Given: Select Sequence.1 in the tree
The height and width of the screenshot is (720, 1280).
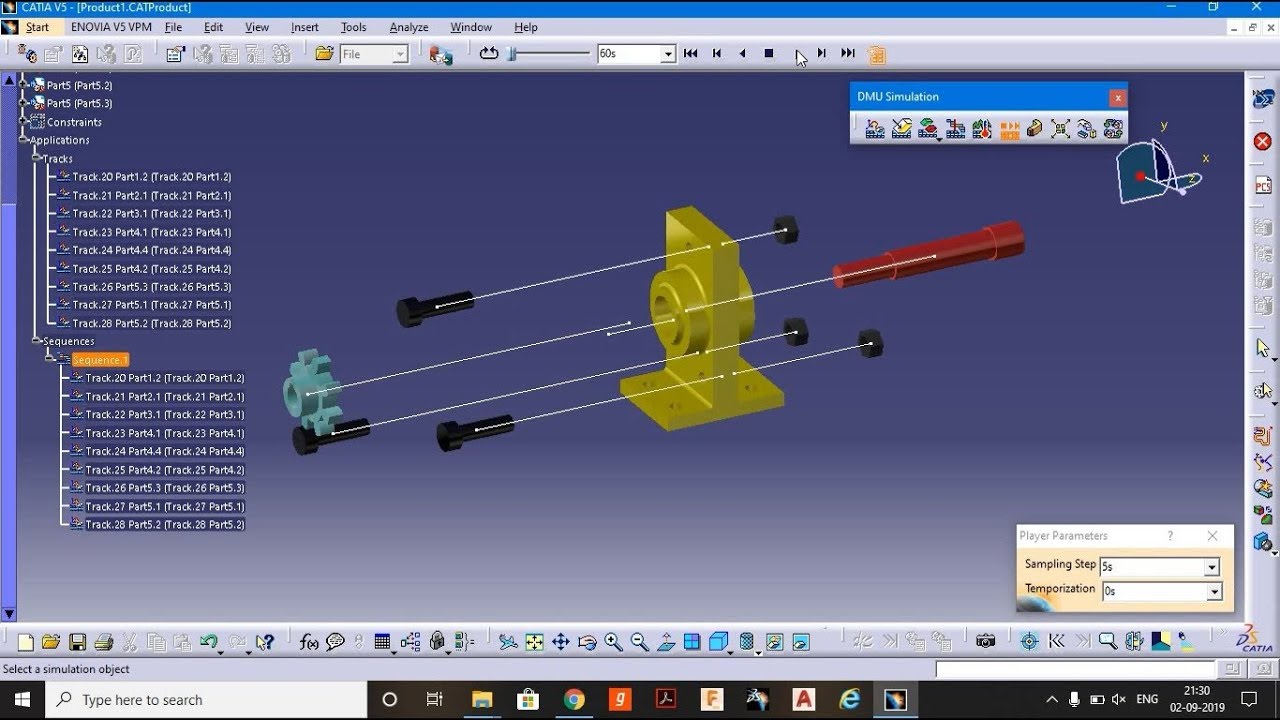Looking at the screenshot, I should tap(100, 360).
